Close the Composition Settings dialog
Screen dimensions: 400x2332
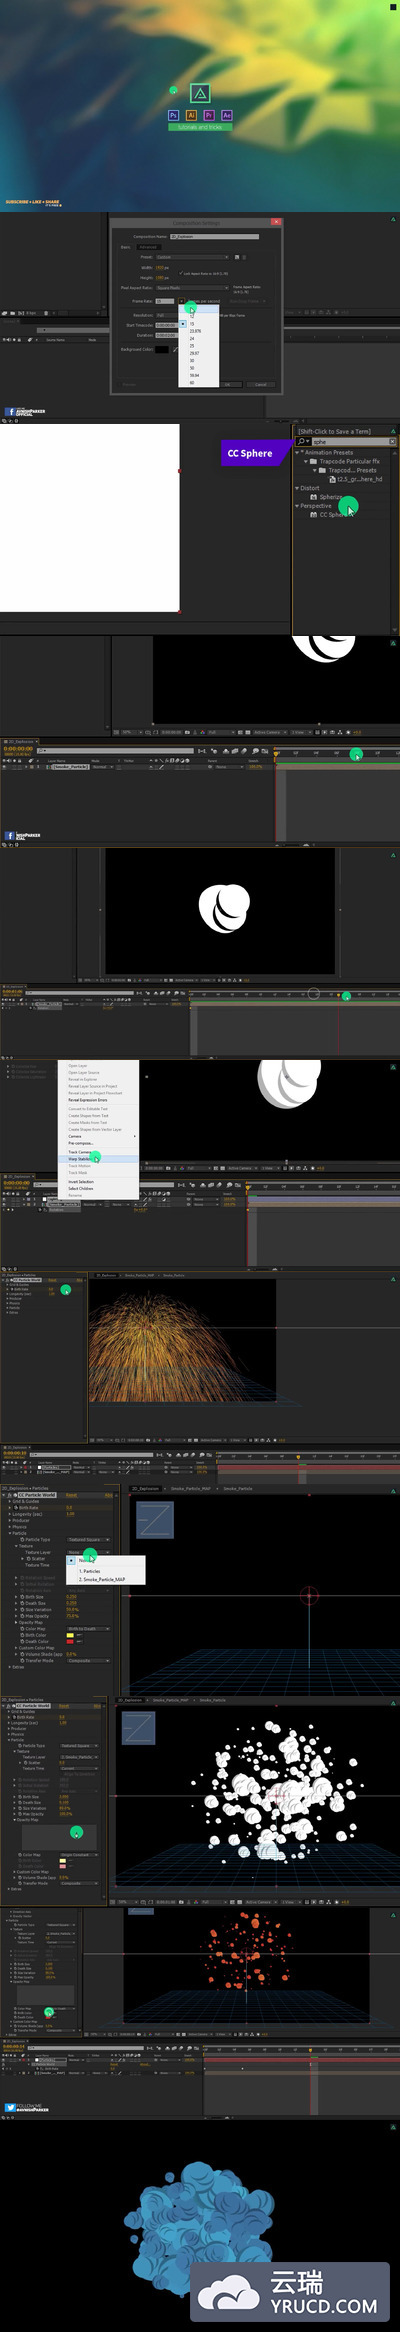(x=276, y=222)
